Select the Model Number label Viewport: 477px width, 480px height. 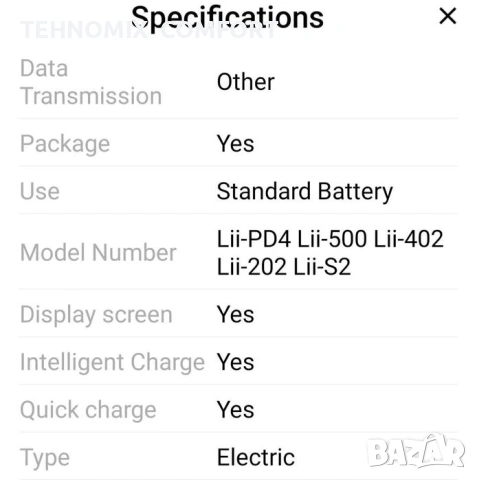pos(98,252)
